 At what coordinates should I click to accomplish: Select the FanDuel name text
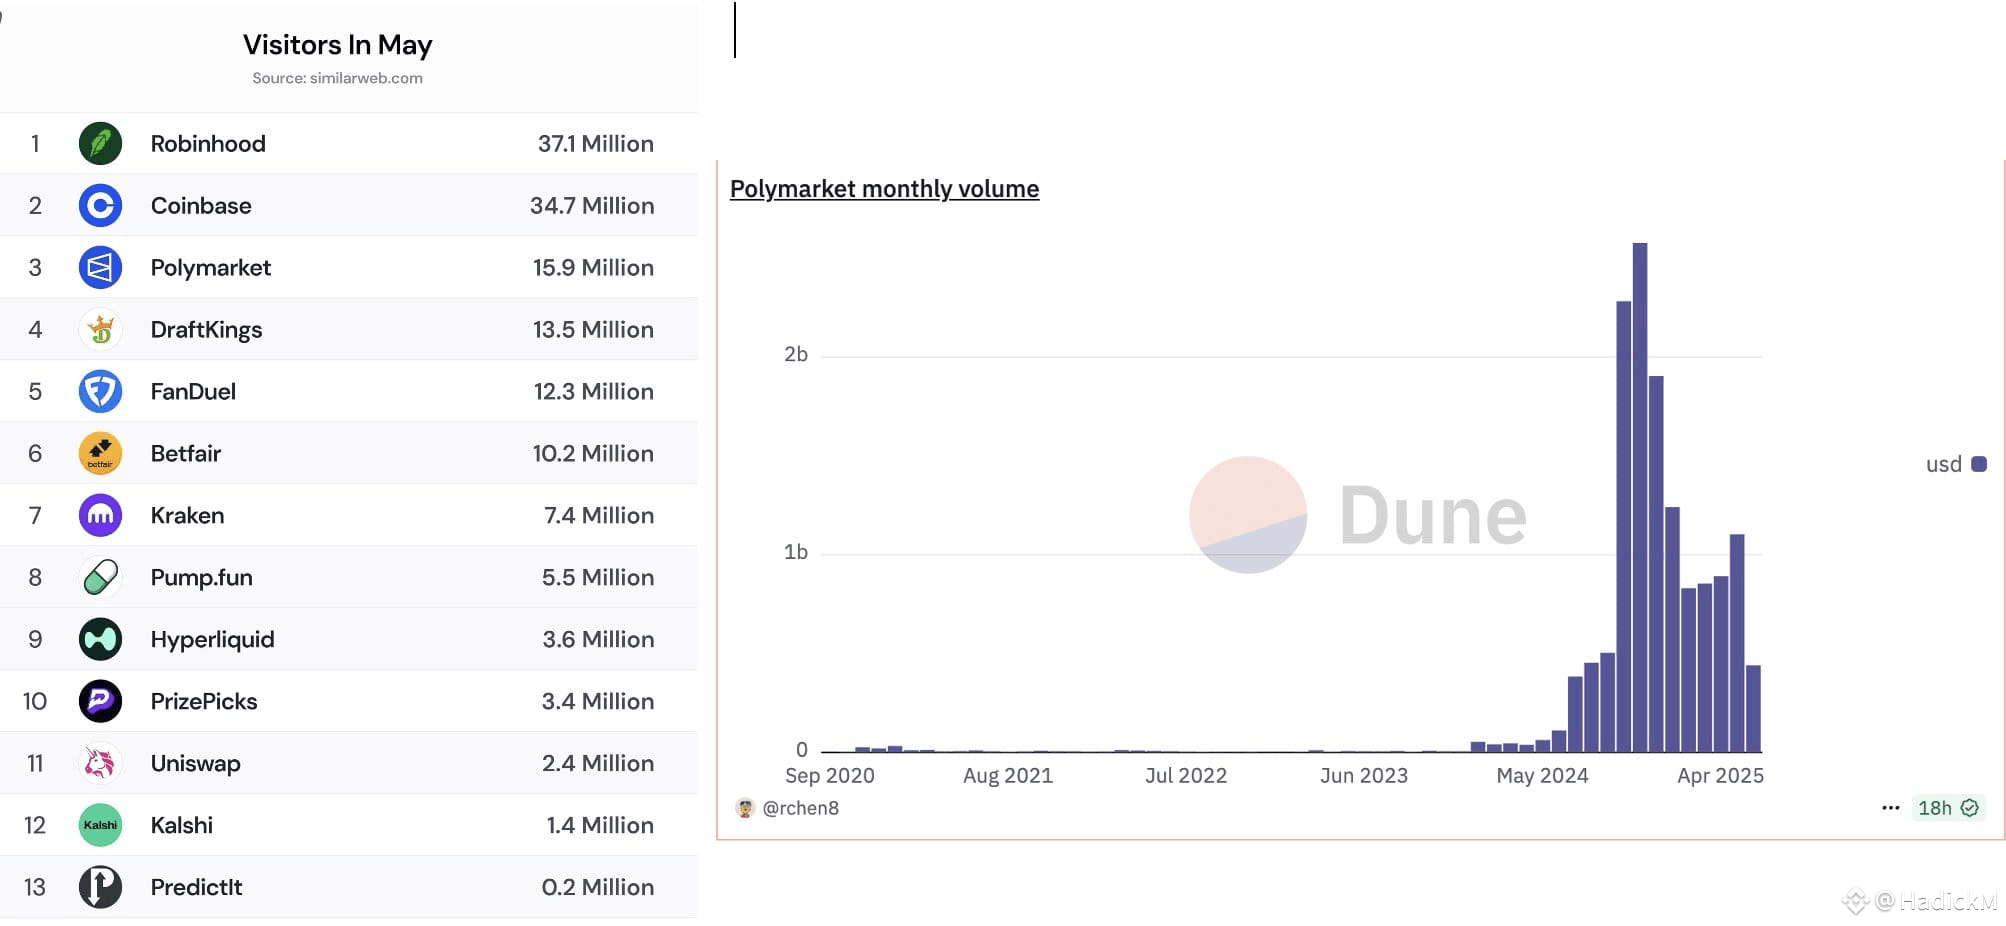pyautogui.click(x=193, y=392)
